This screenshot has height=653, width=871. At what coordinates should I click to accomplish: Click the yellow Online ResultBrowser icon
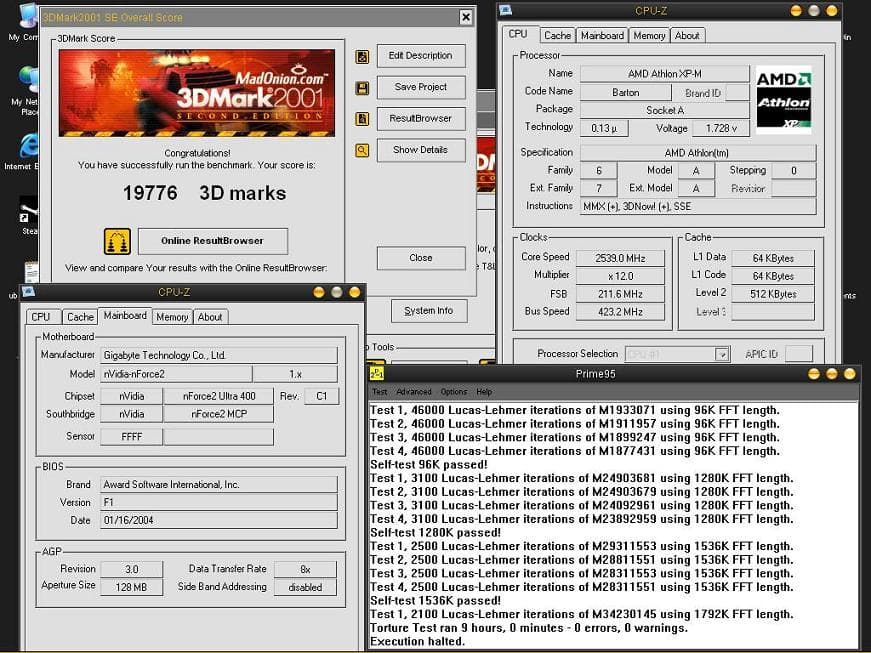117,241
